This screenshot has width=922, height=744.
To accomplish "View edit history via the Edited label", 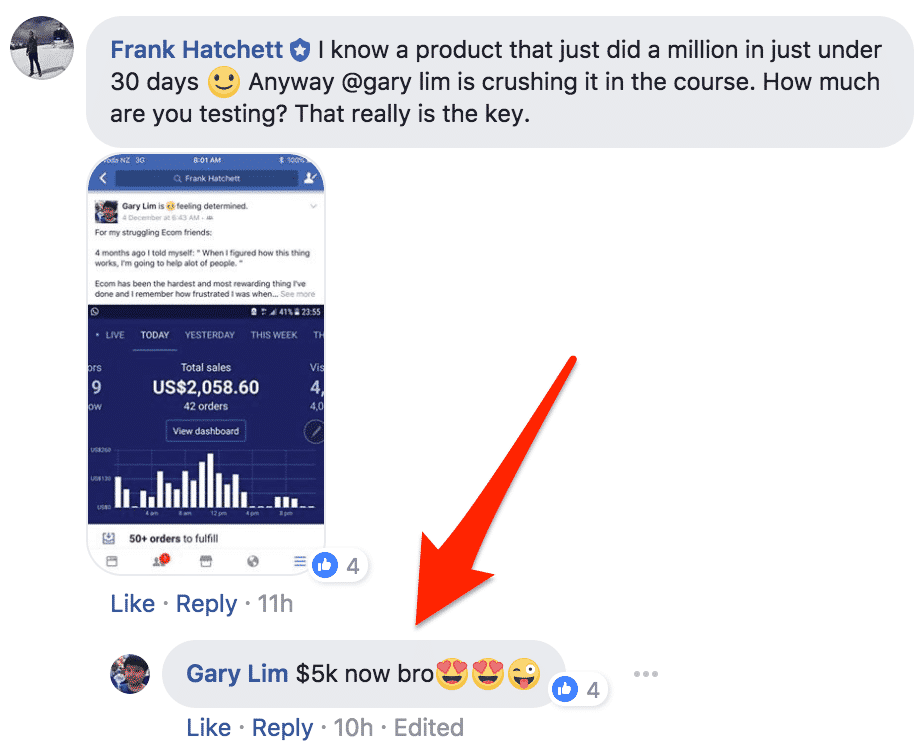I will tap(429, 728).
